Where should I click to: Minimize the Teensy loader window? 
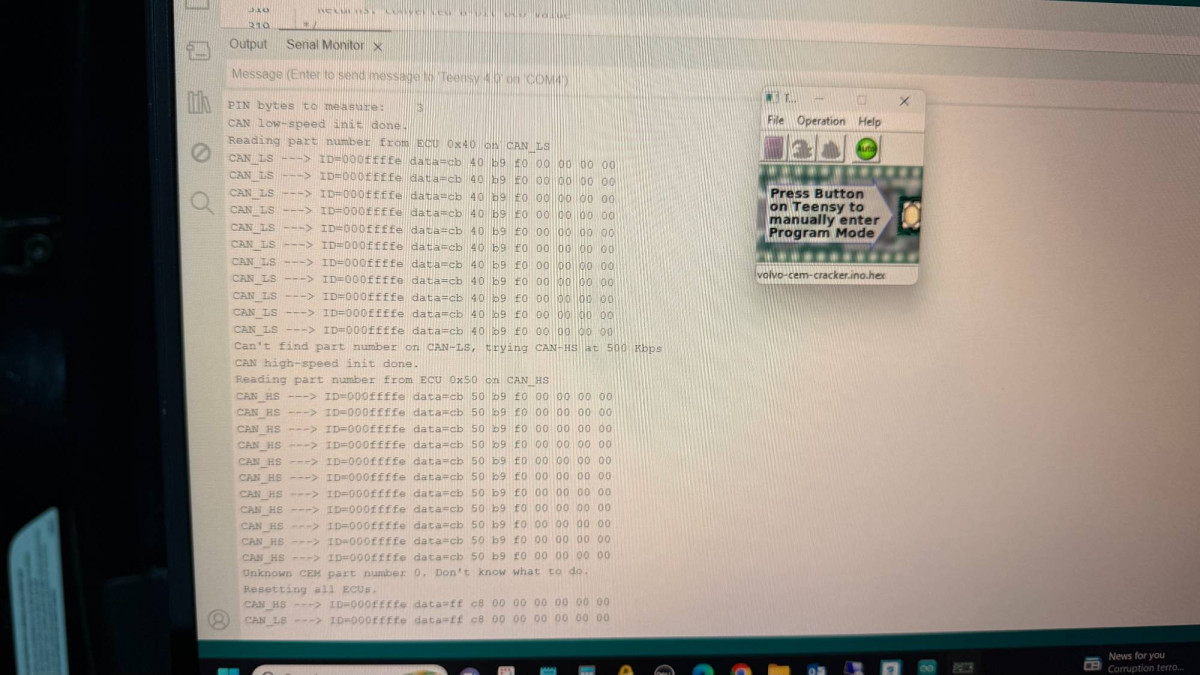coord(819,99)
